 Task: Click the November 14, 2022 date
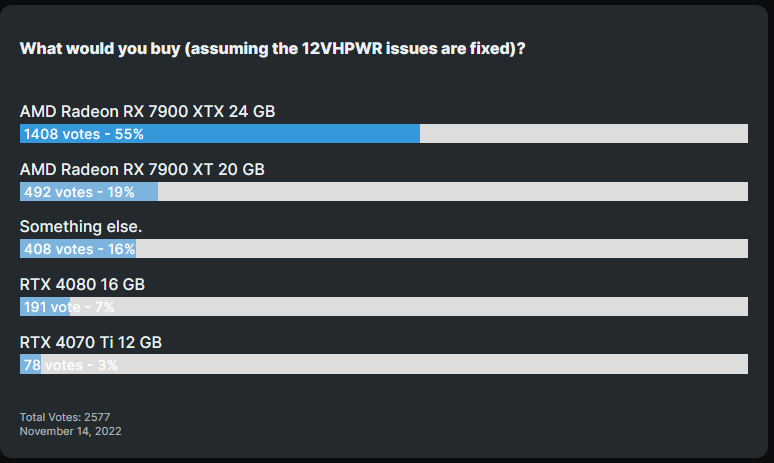coord(71,431)
